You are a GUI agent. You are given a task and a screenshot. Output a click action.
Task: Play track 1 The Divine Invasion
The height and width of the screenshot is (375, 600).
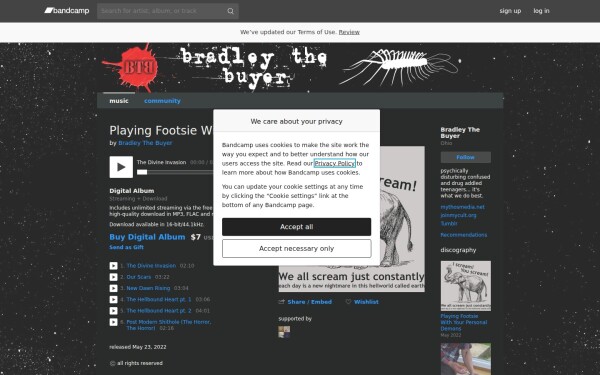(x=113, y=266)
